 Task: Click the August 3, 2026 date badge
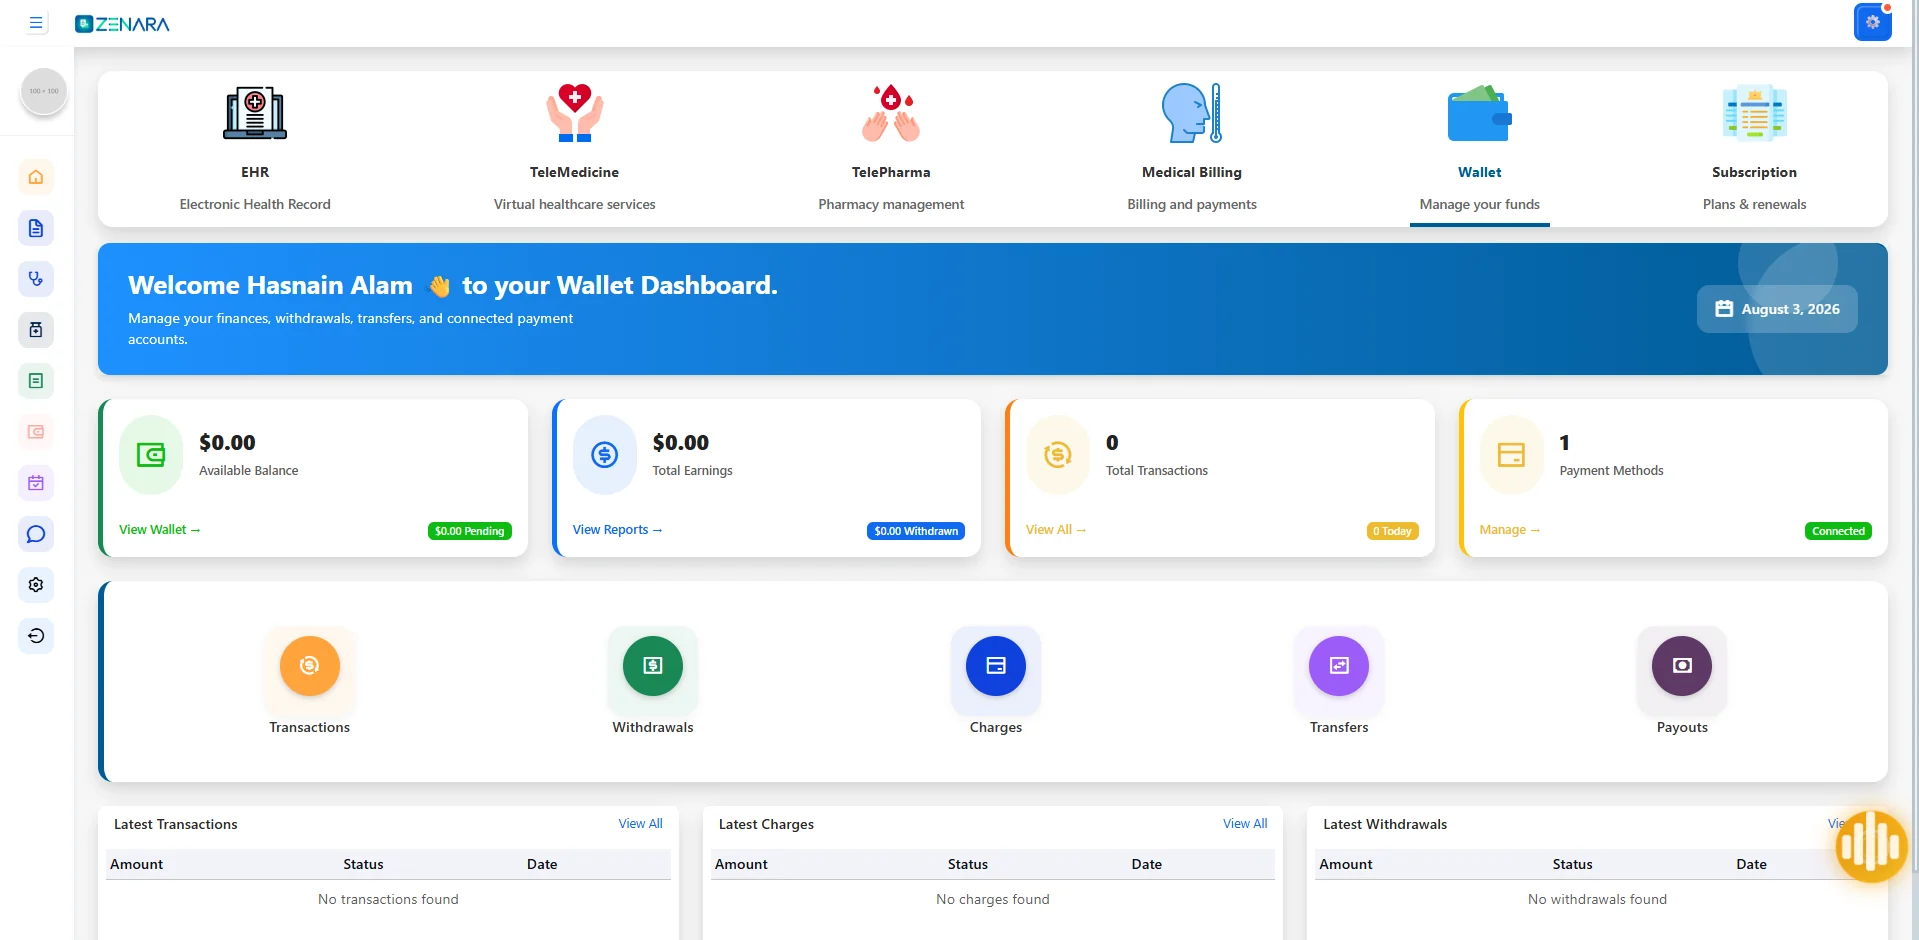tap(1777, 309)
